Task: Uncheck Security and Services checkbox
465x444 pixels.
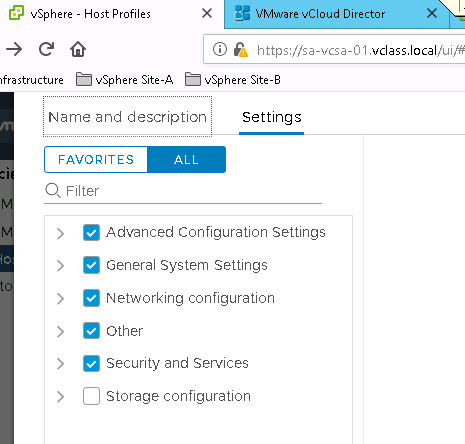Action: pyautogui.click(x=91, y=363)
